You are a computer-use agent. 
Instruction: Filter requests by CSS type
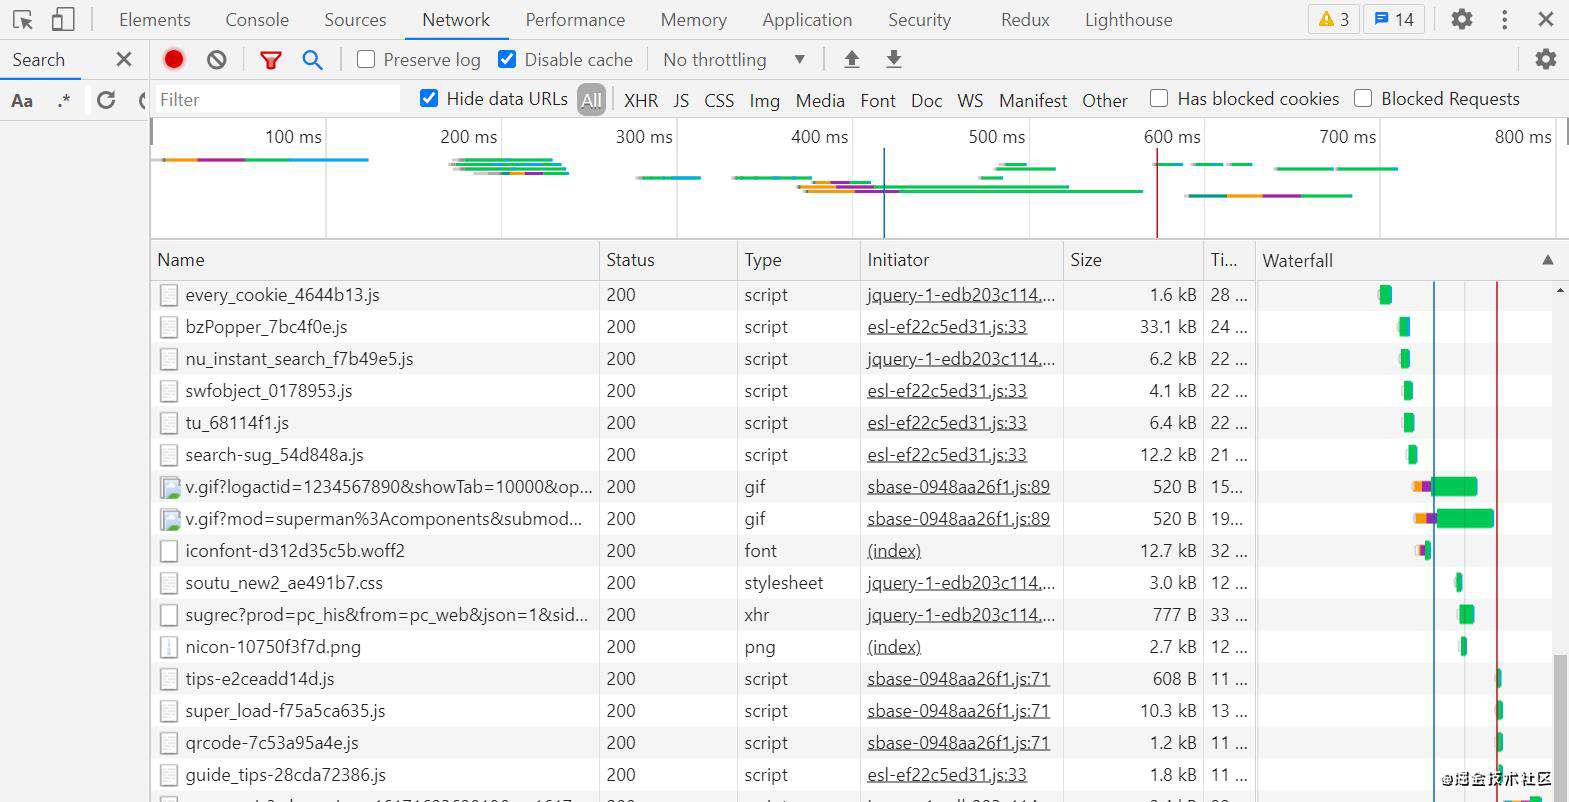click(719, 100)
